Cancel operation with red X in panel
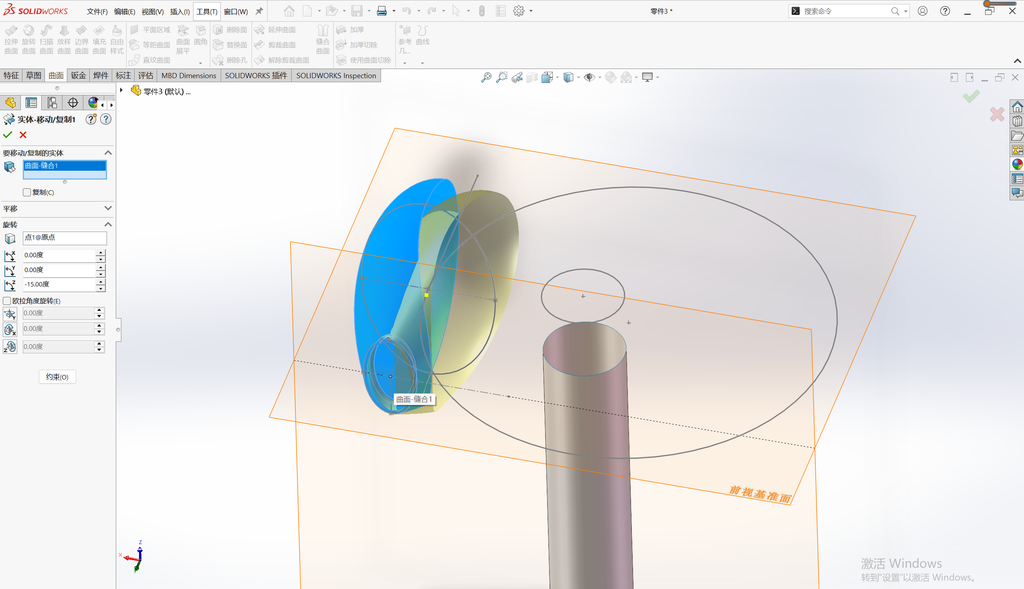The height and width of the screenshot is (589, 1024). pyautogui.click(x=23, y=135)
